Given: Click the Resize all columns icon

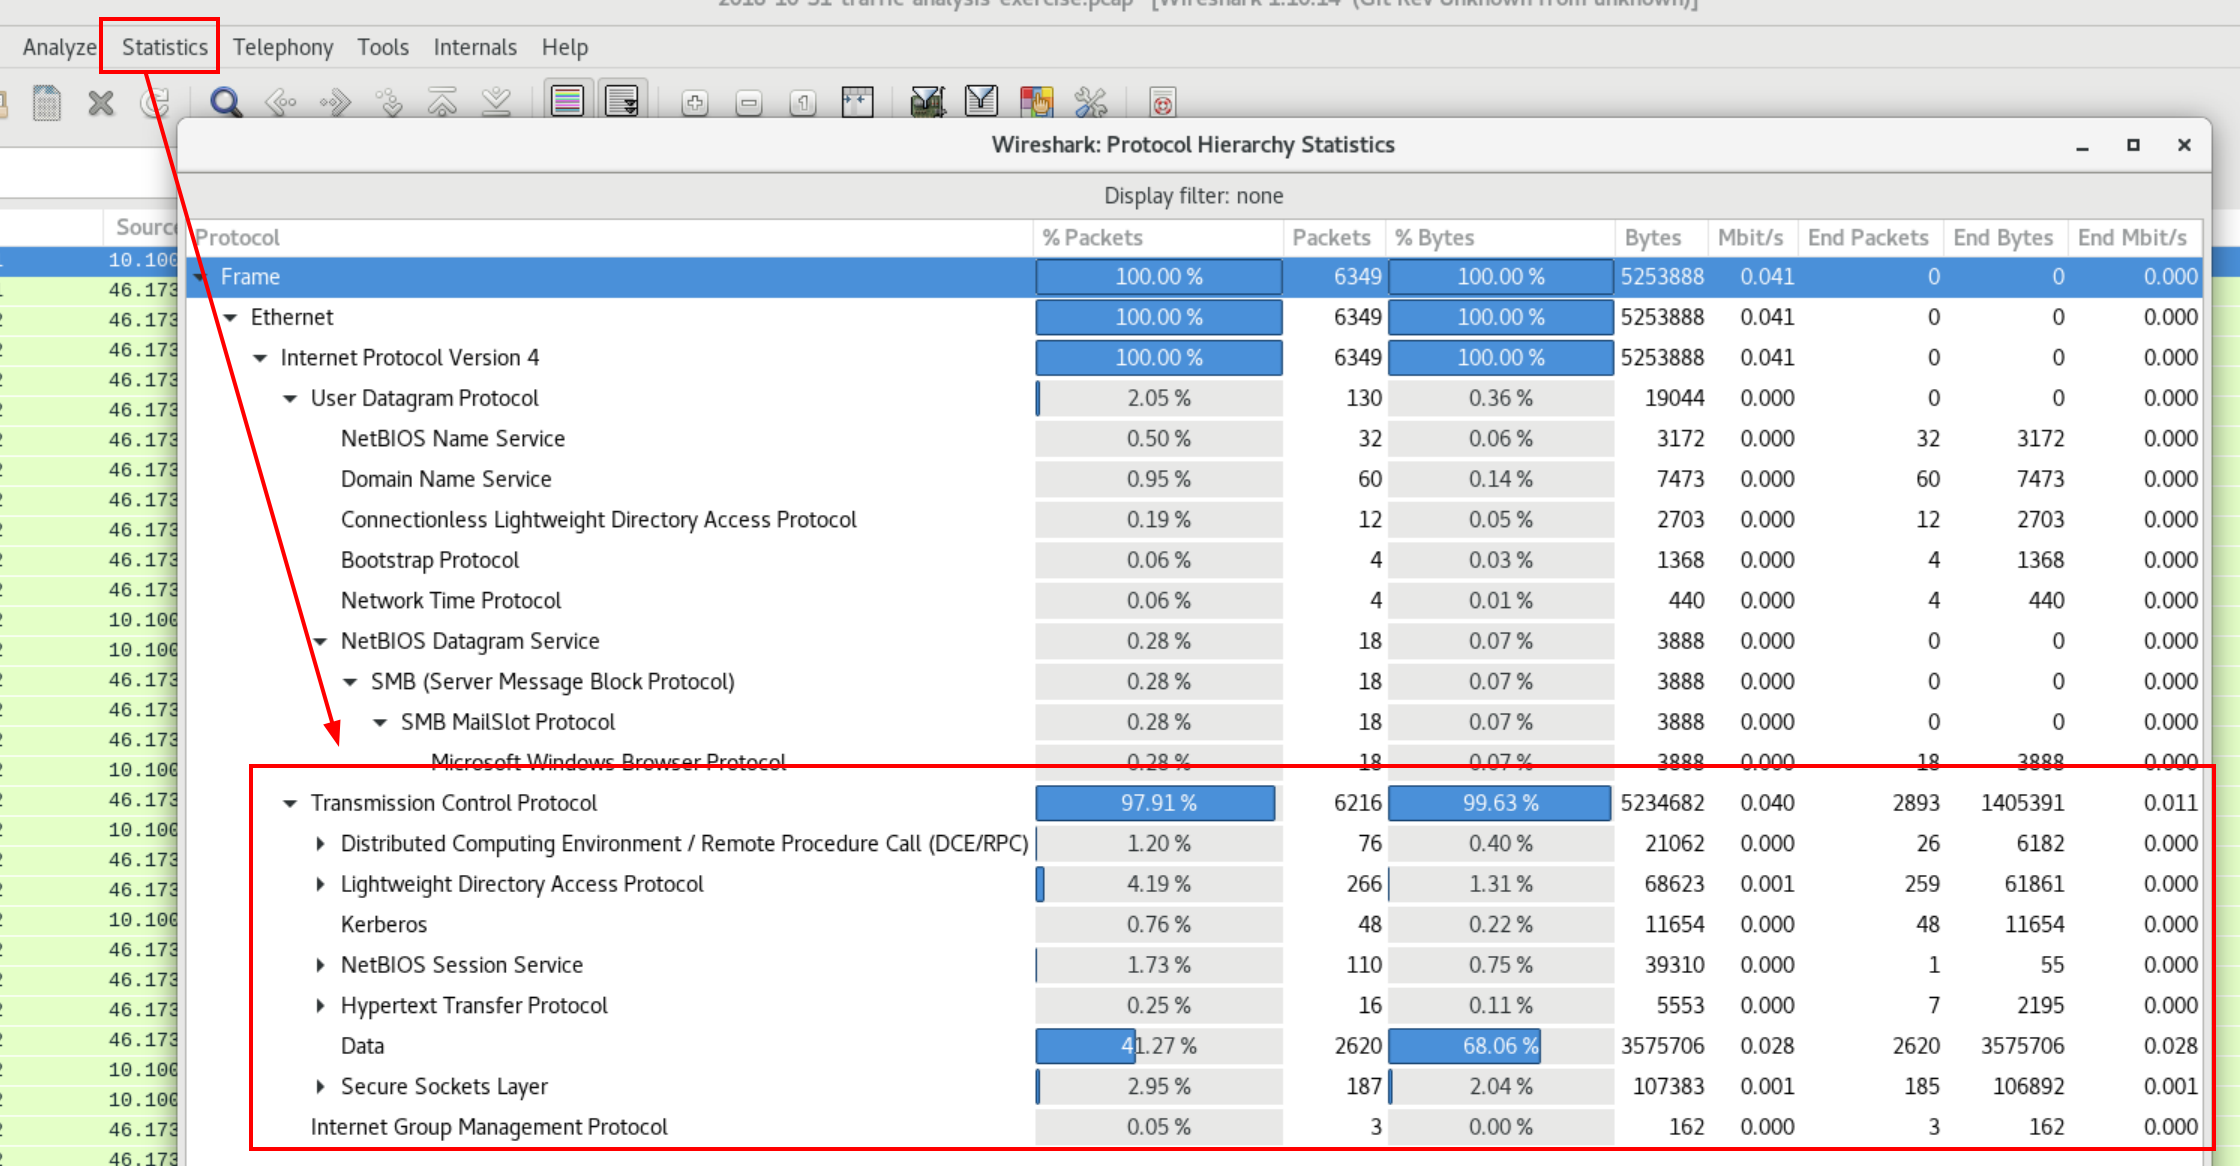Looking at the screenshot, I should coord(857,102).
